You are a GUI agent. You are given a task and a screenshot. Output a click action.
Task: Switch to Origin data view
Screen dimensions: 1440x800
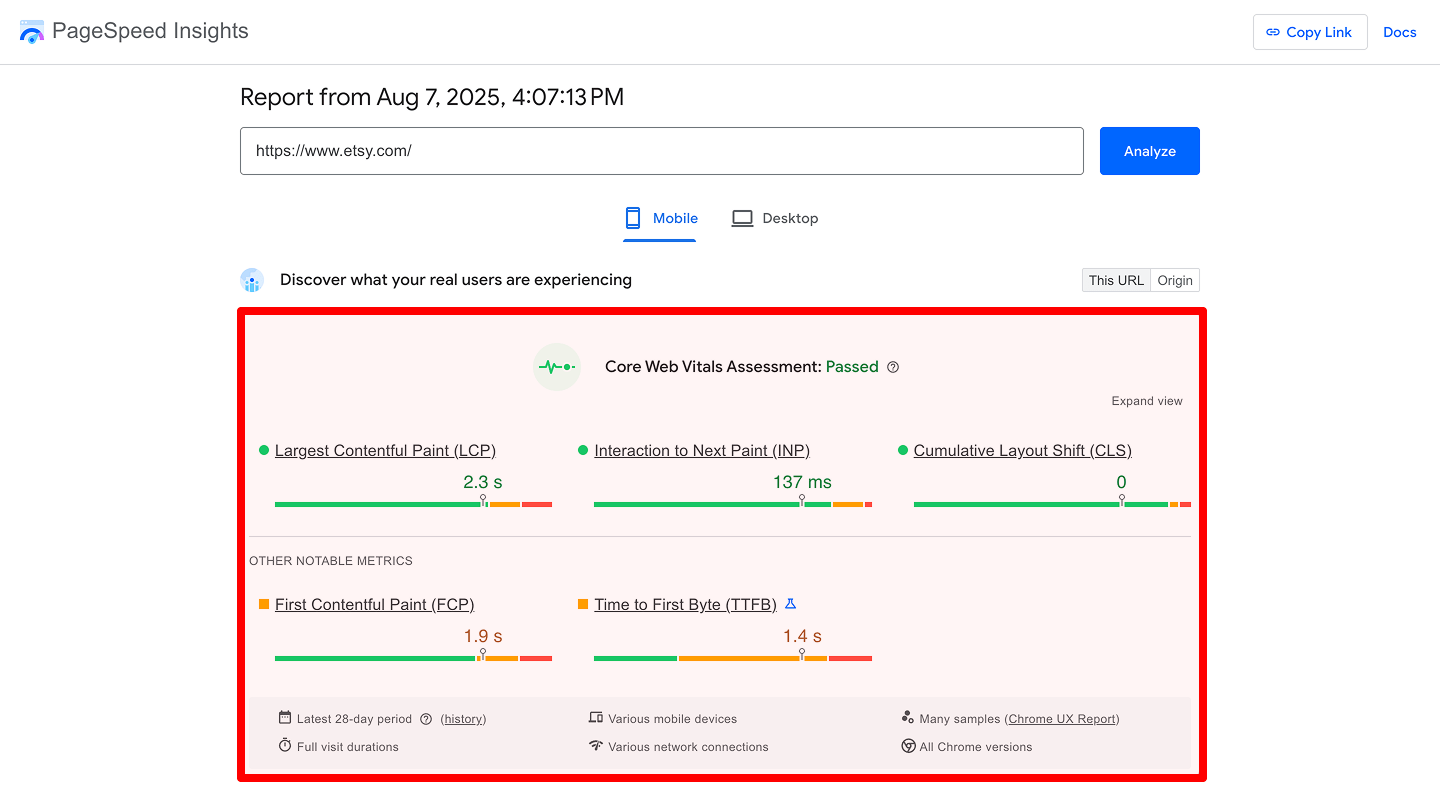click(1175, 280)
